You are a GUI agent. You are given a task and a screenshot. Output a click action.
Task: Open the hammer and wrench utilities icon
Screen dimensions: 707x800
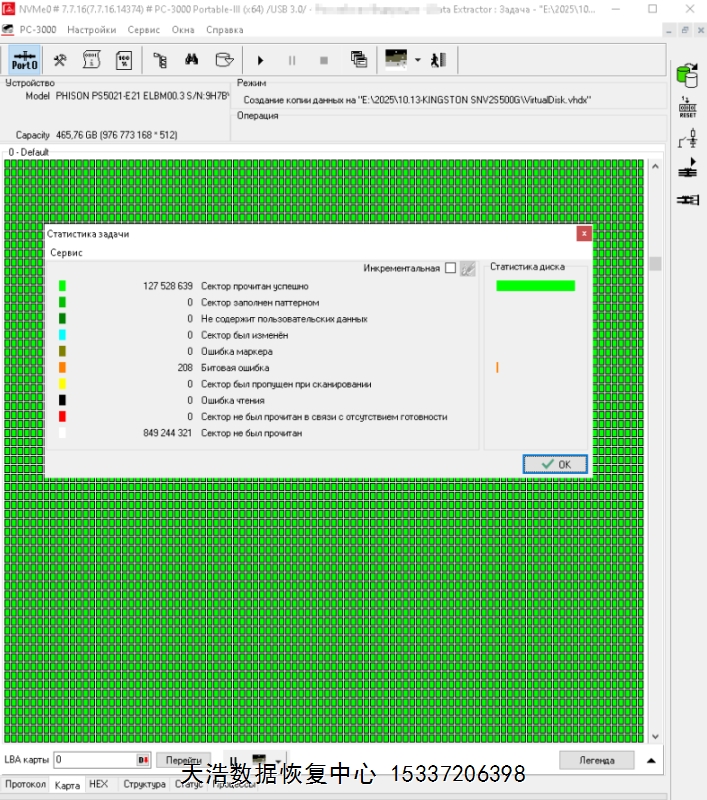coord(60,60)
